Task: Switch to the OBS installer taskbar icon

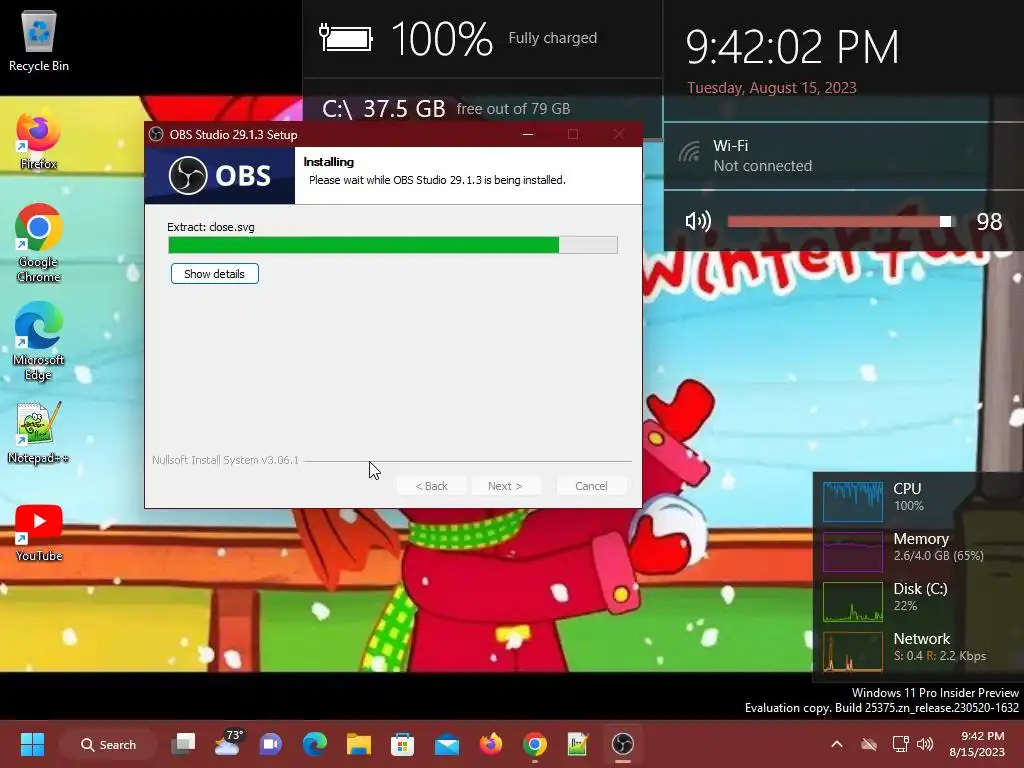Action: [622, 744]
